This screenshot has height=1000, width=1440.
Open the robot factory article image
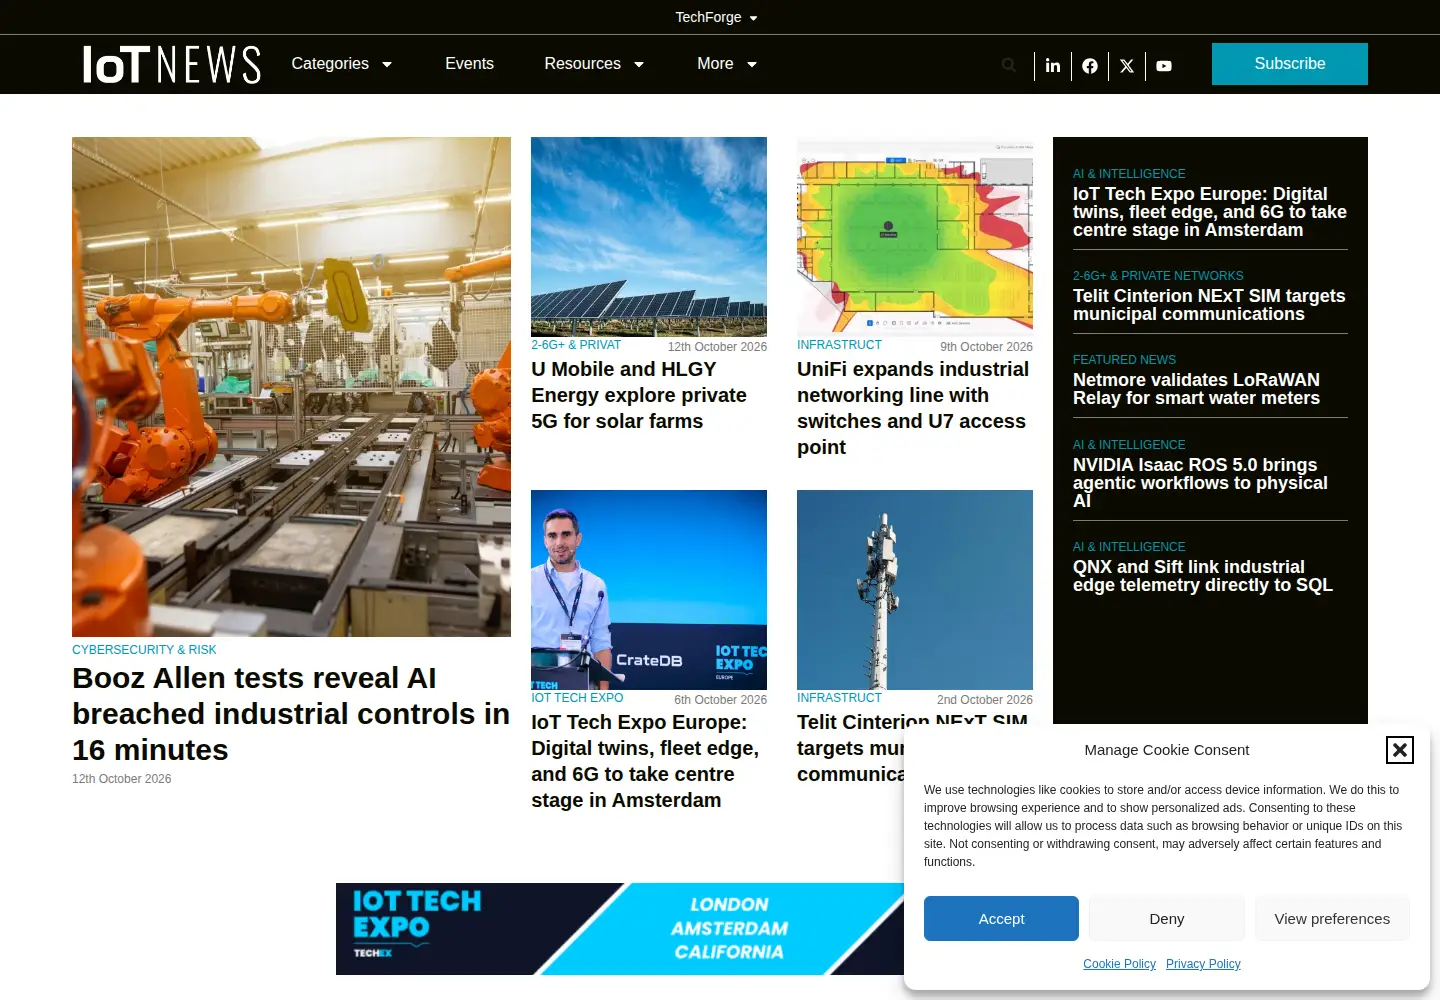pyautogui.click(x=291, y=387)
